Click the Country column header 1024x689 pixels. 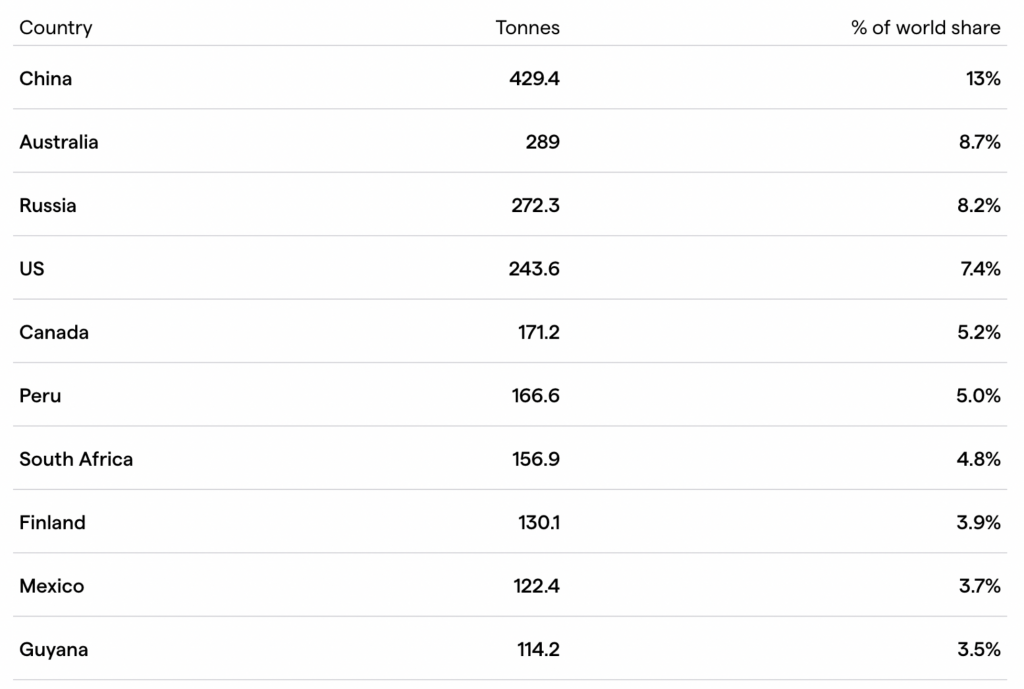coord(56,27)
